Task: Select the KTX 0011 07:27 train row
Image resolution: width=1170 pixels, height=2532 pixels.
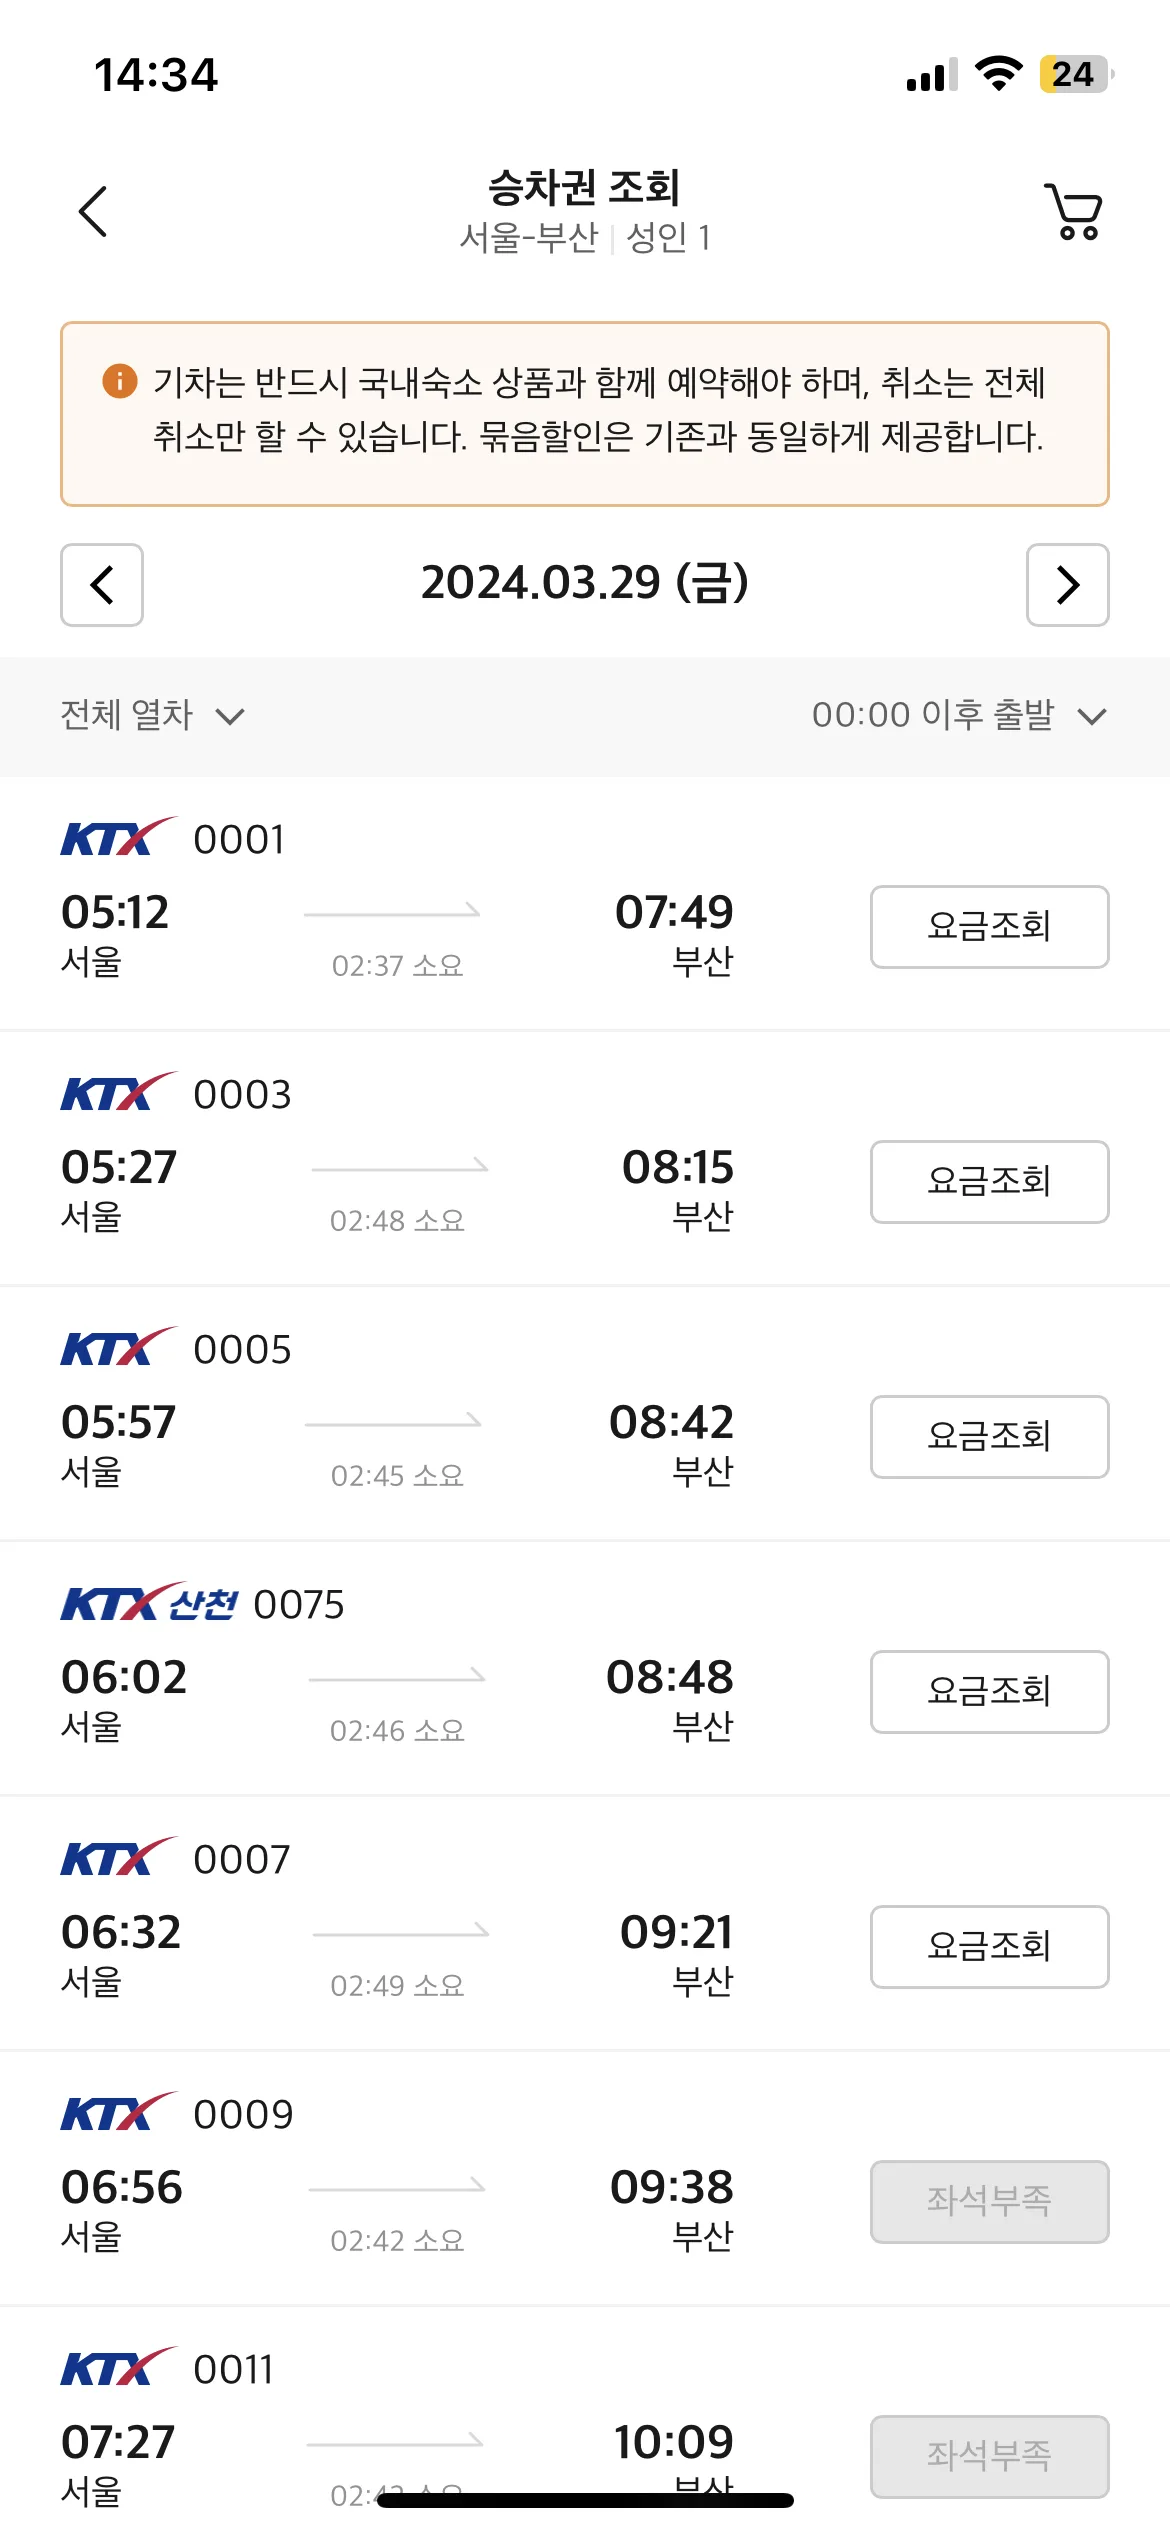Action: point(585,2420)
